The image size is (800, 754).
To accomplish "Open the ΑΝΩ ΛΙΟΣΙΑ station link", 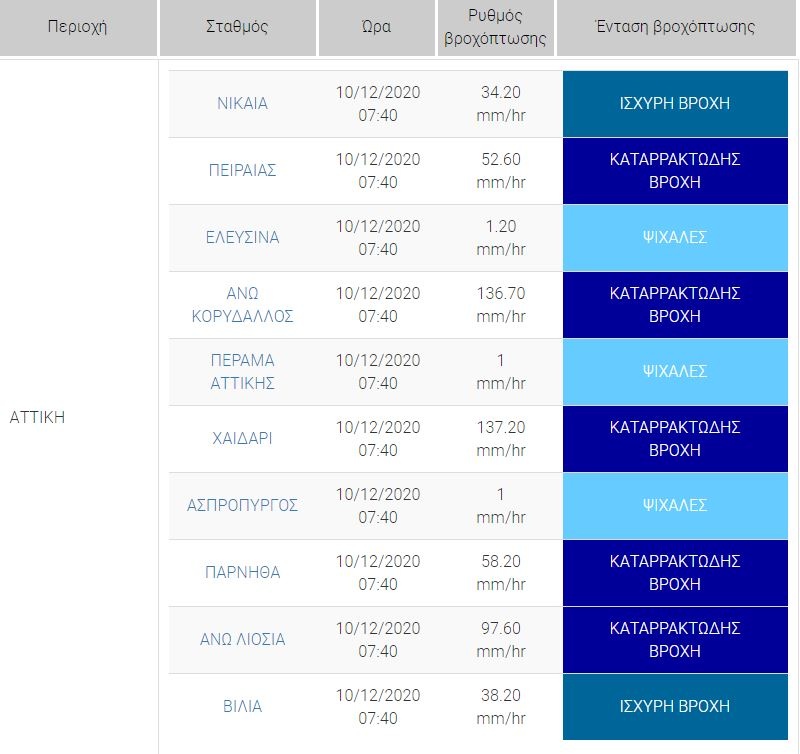I will coord(242,639).
